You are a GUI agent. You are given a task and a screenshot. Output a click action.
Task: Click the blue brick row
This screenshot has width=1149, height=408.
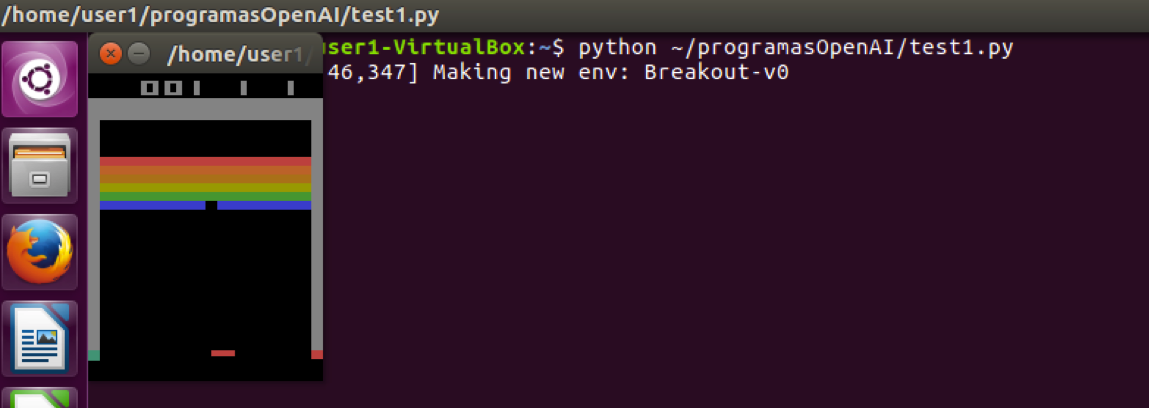[x=150, y=206]
